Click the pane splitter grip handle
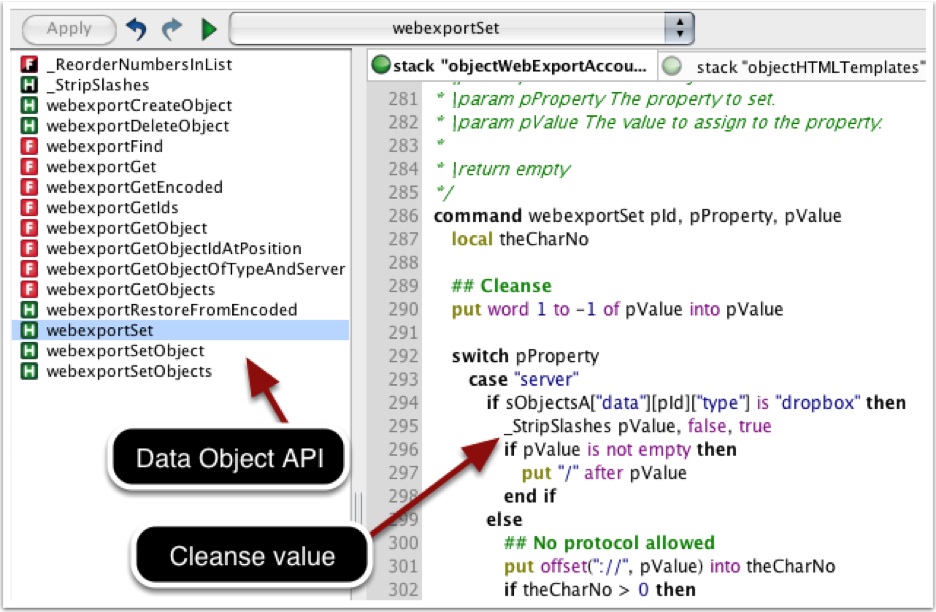The image size is (936, 612). [358, 508]
